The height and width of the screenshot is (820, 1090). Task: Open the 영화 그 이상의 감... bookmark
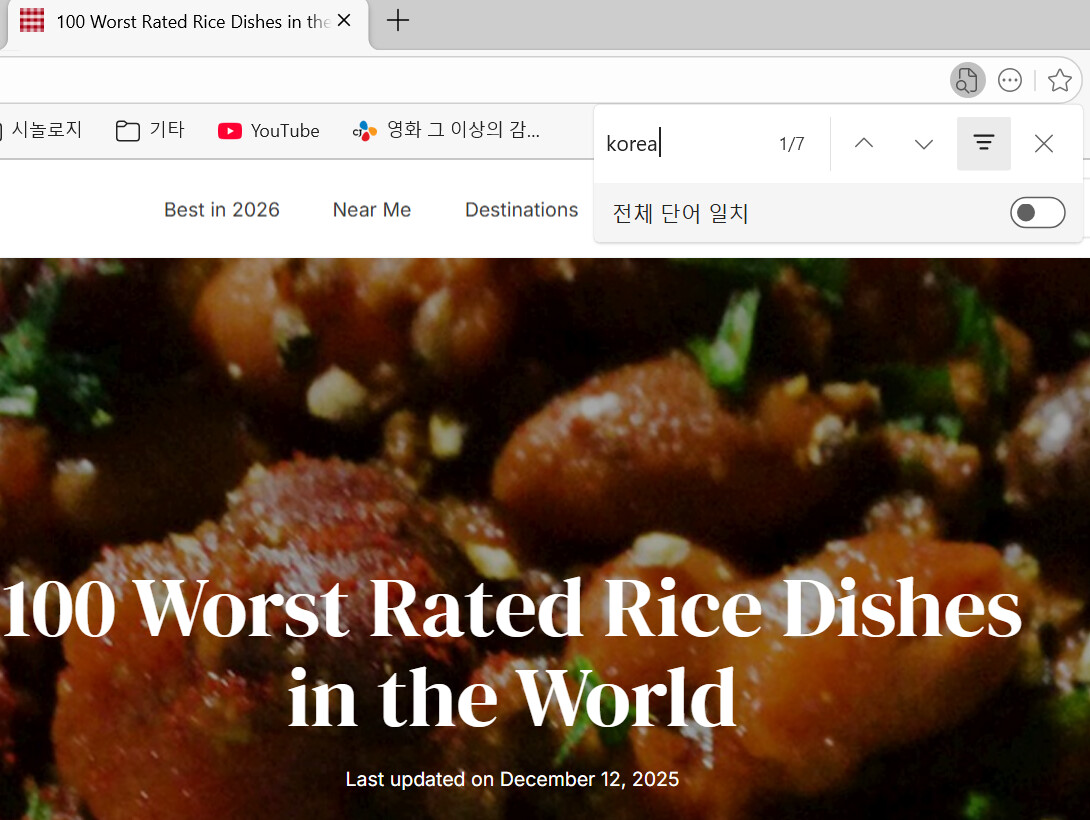(446, 130)
